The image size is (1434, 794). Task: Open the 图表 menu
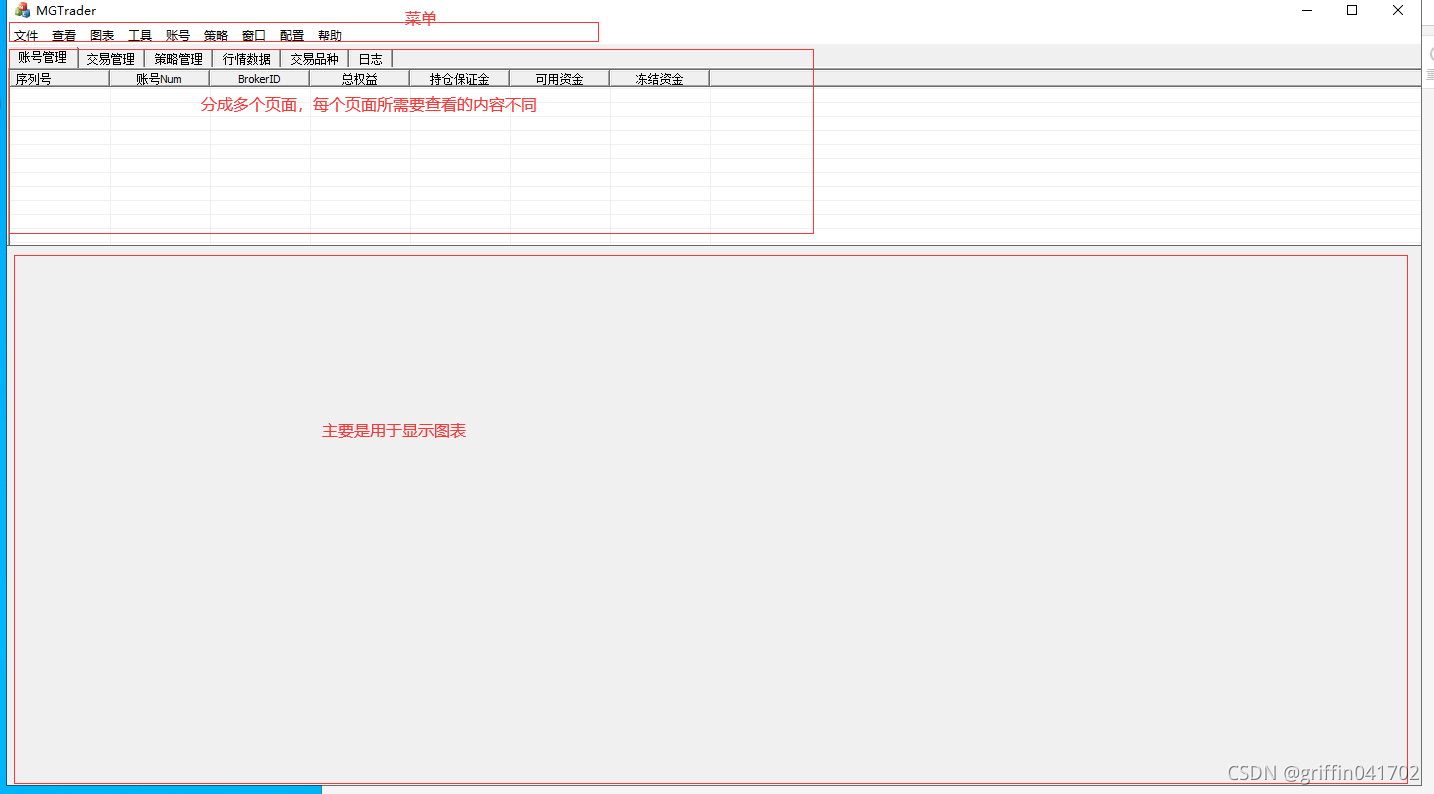click(x=102, y=35)
